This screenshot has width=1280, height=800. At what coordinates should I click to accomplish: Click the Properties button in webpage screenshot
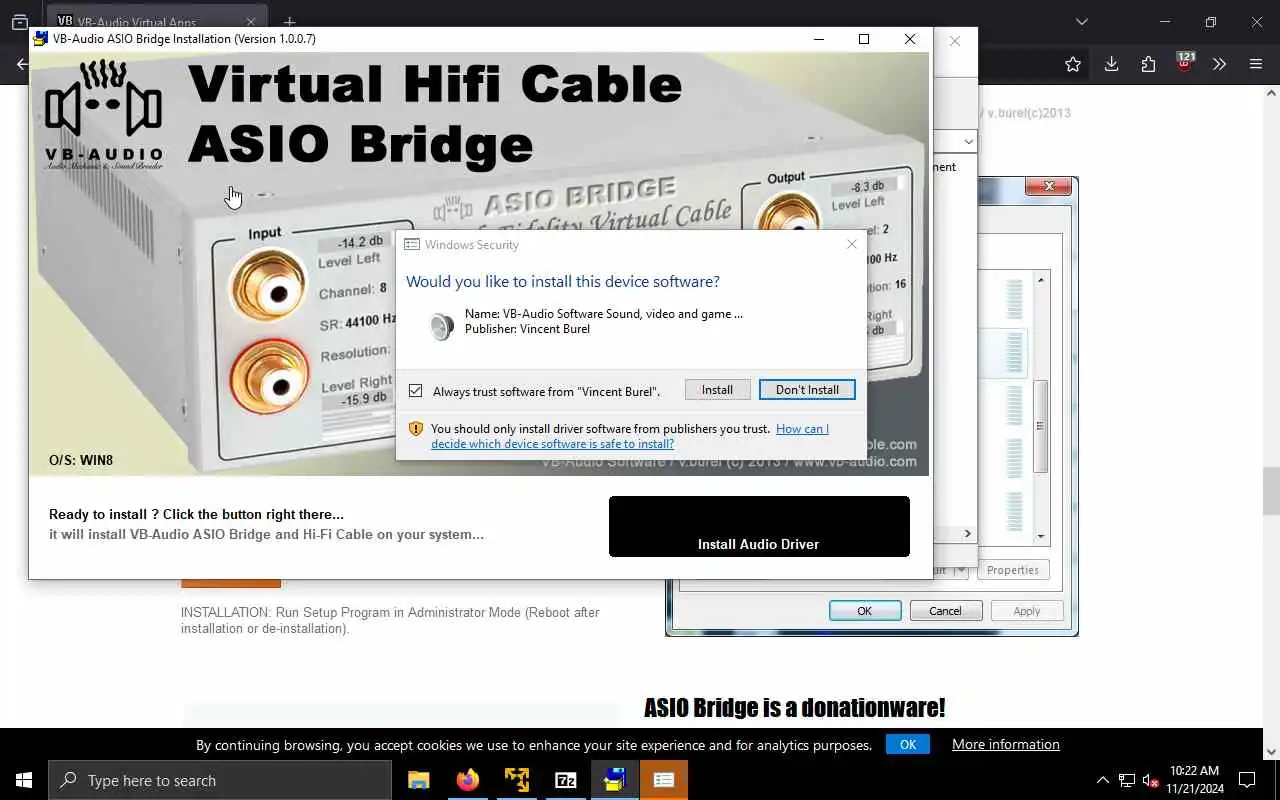[1012, 570]
